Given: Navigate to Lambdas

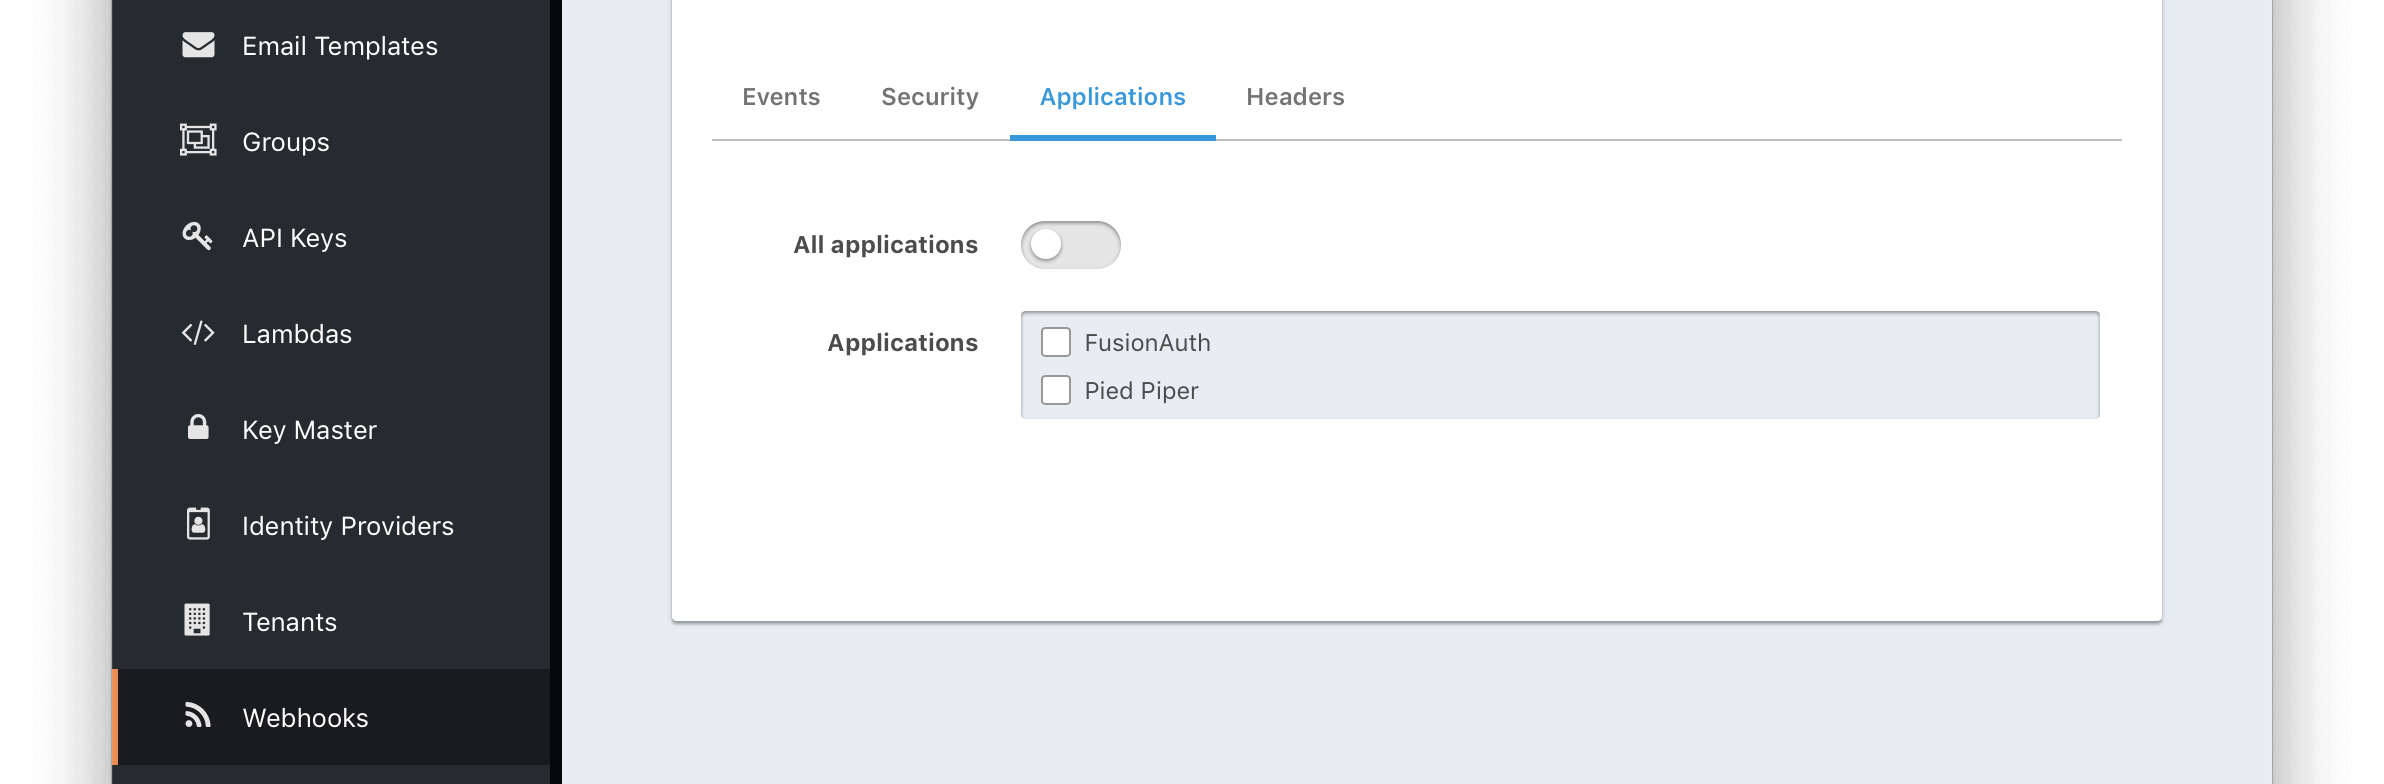Looking at the screenshot, I should [x=331, y=334].
